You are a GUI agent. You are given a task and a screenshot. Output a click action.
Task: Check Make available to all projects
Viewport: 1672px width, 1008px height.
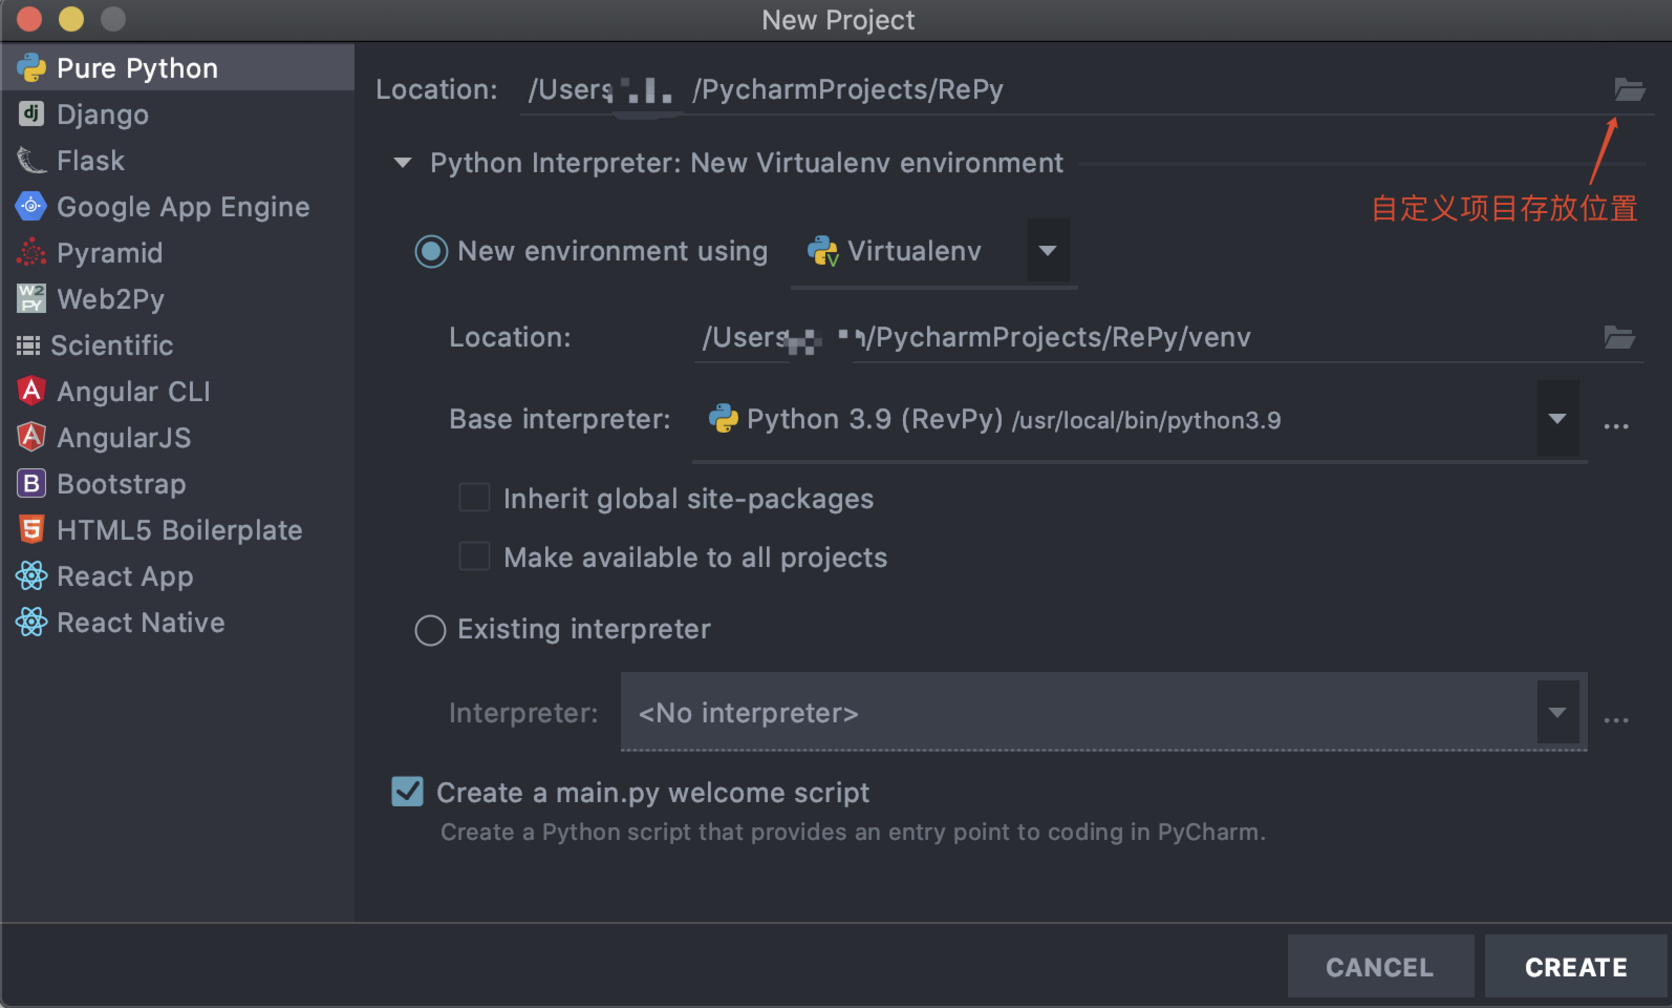pyautogui.click(x=474, y=557)
